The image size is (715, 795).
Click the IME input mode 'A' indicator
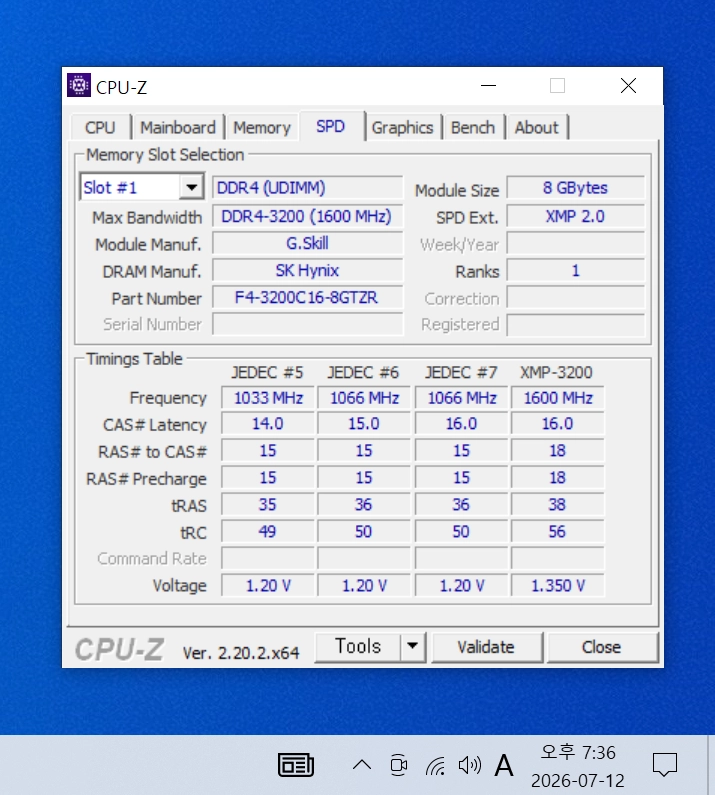point(504,765)
